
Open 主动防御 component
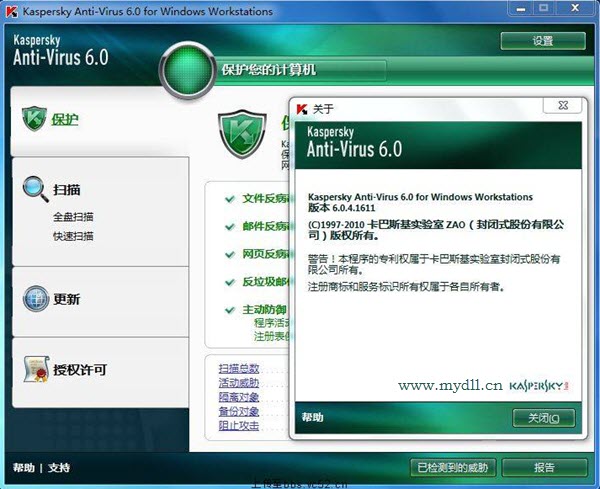264,310
